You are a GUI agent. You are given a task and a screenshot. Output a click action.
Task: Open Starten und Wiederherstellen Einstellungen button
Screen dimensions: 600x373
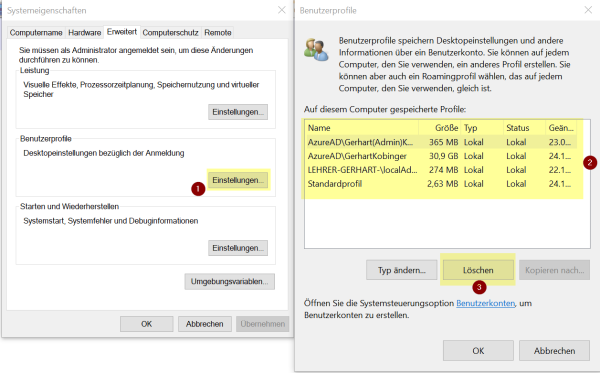tap(238, 248)
